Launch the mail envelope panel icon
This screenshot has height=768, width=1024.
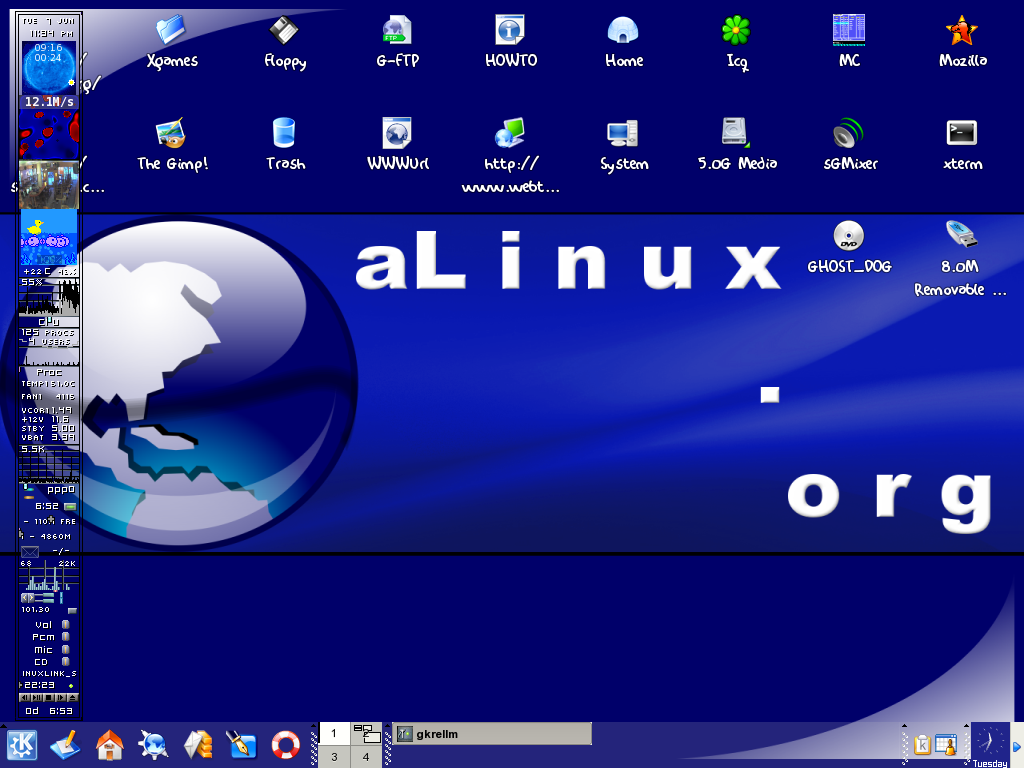point(197,745)
